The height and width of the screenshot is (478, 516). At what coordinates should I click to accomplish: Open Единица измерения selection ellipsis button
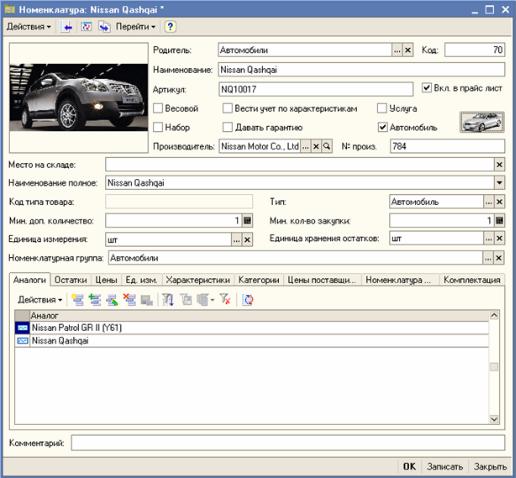(237, 240)
